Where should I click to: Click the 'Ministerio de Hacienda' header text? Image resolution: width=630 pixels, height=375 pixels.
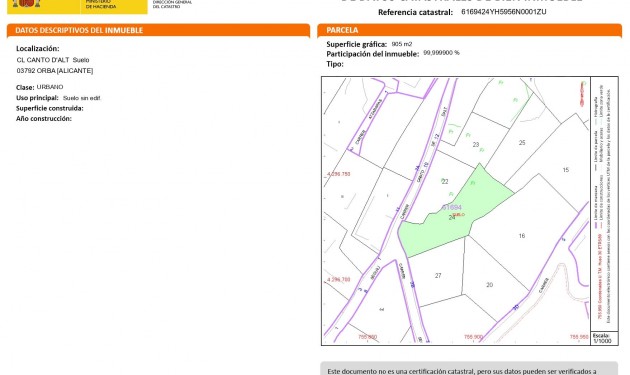[101, 4]
